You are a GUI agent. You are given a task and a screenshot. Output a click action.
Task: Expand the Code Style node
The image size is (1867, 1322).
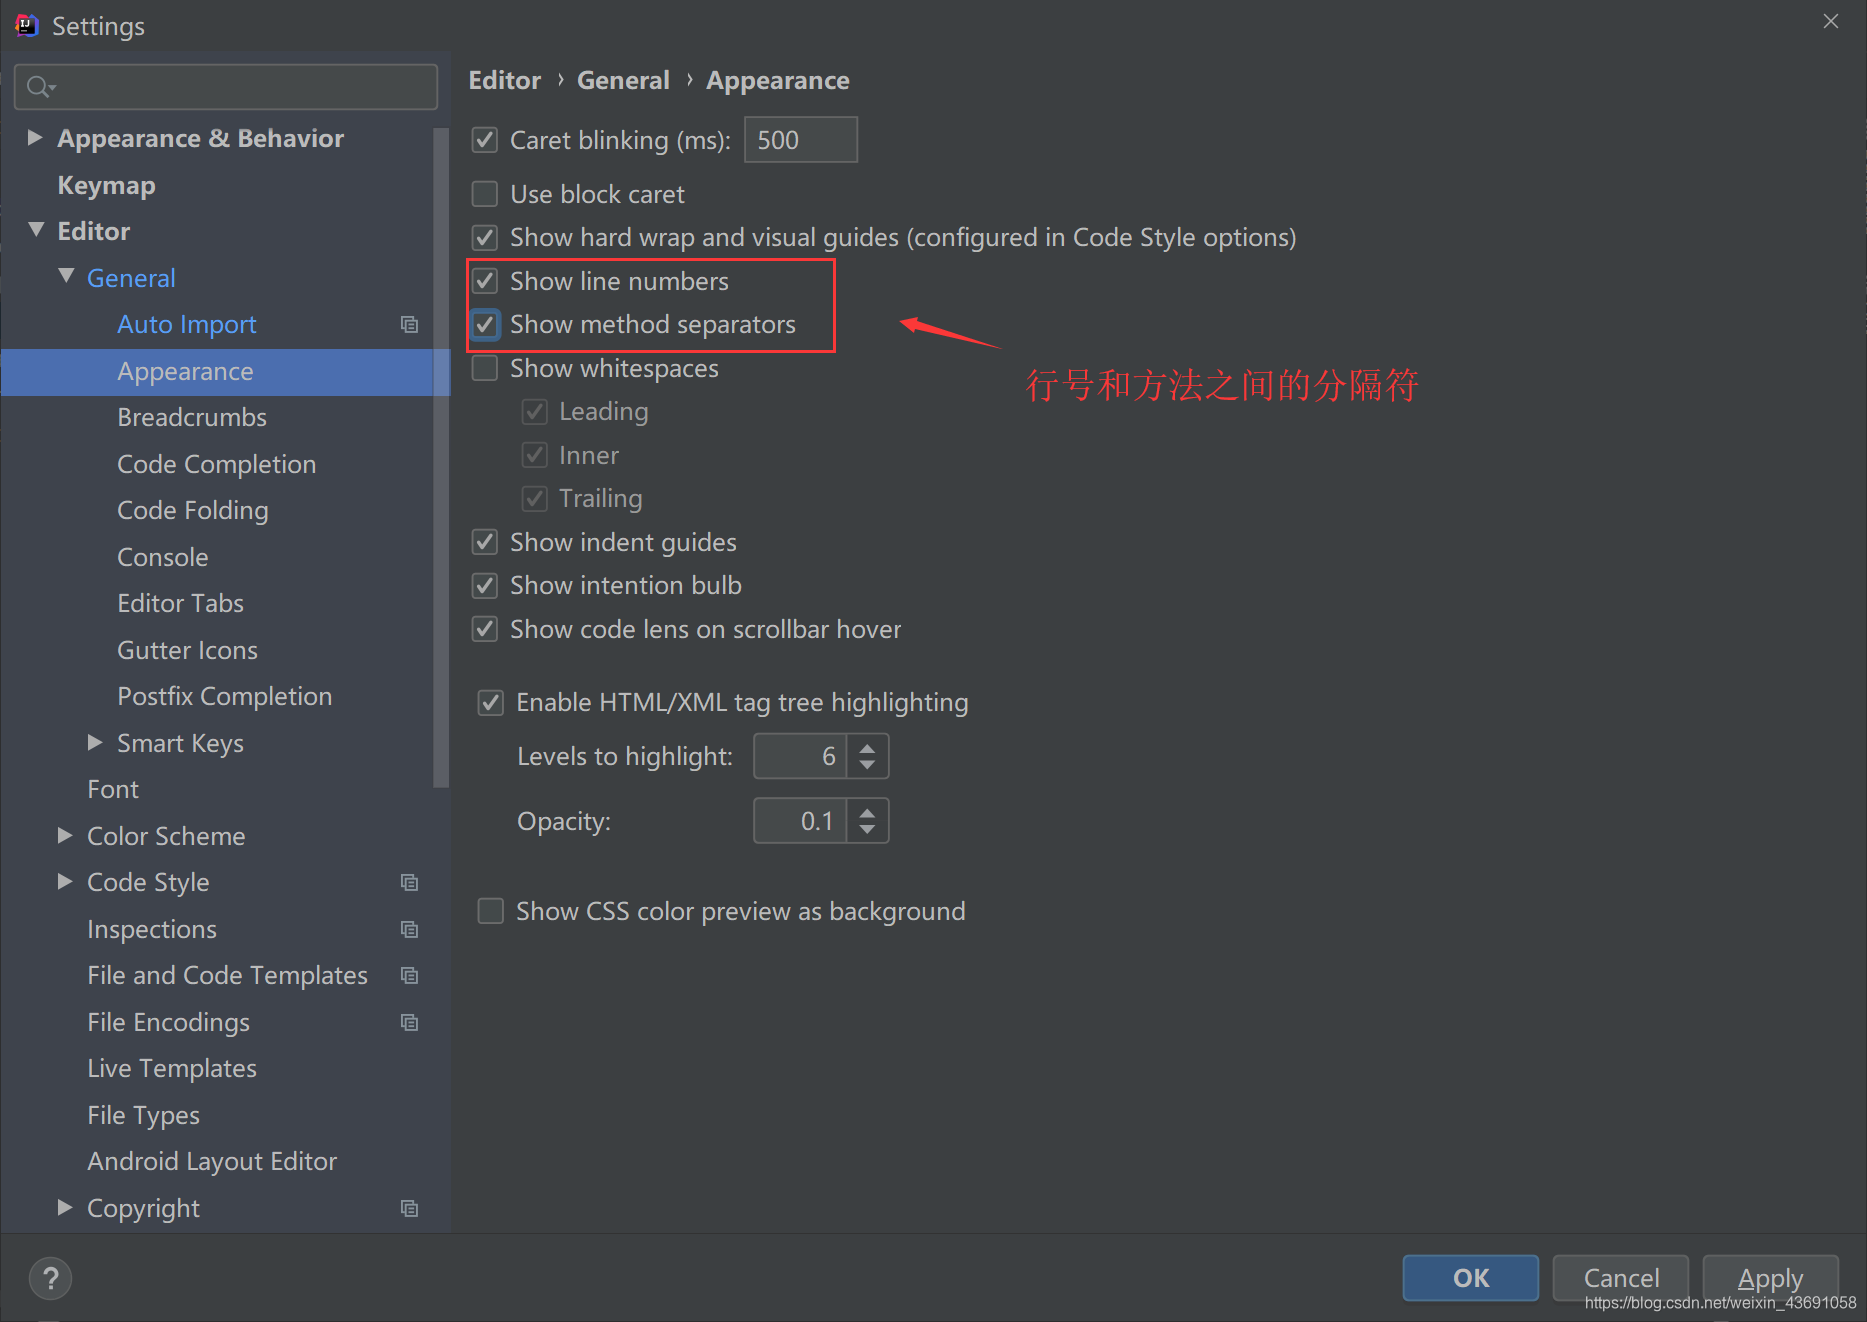pos(65,881)
